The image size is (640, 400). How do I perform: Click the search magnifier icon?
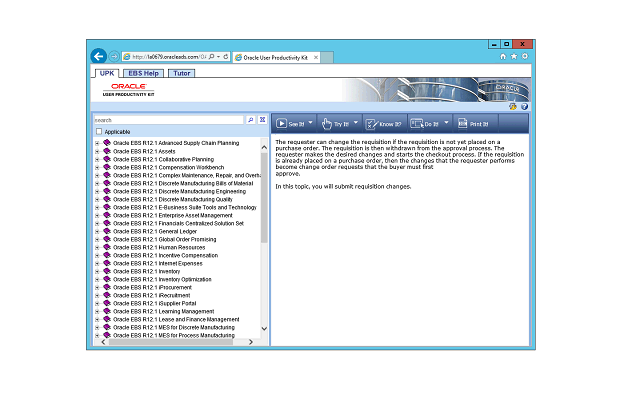pyautogui.click(x=250, y=119)
